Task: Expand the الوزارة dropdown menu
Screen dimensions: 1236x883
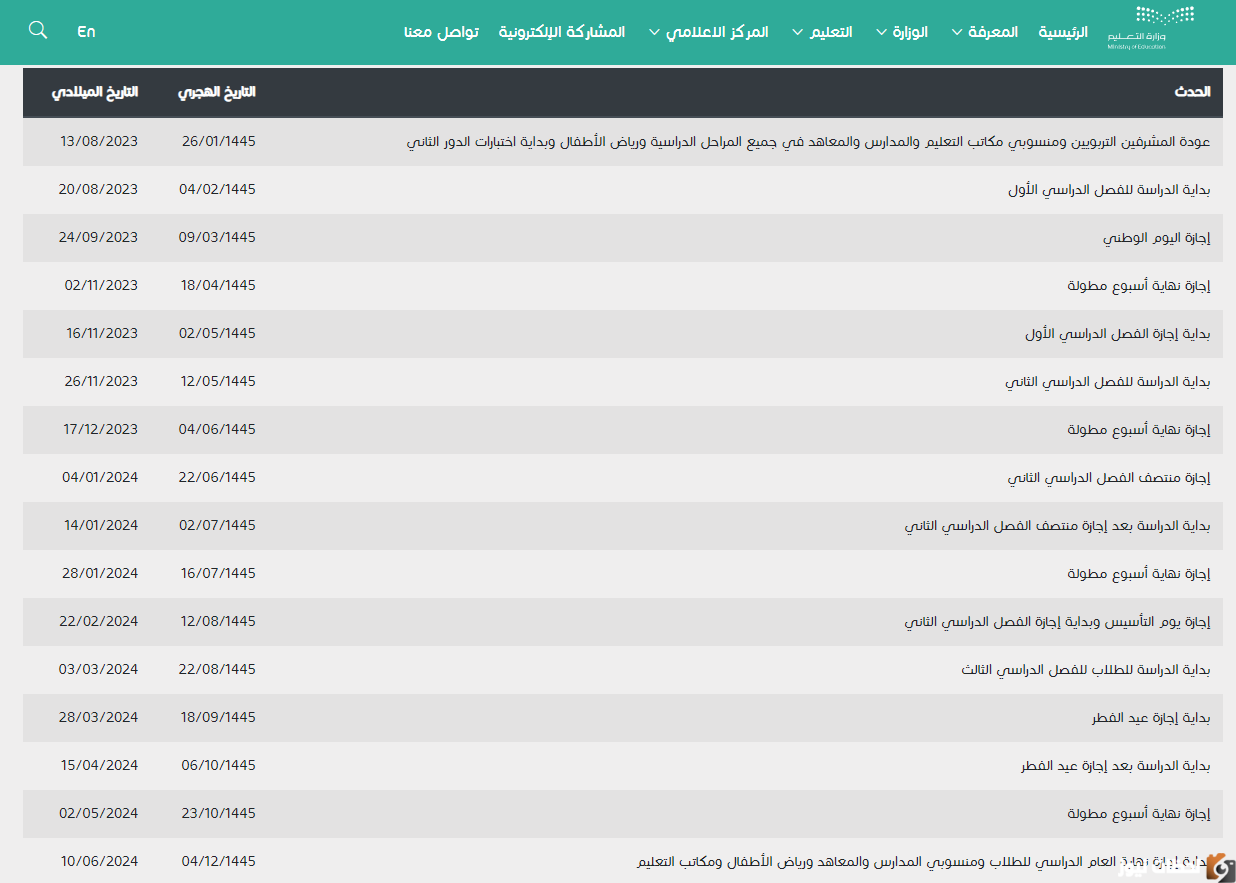Action: pyautogui.click(x=901, y=31)
